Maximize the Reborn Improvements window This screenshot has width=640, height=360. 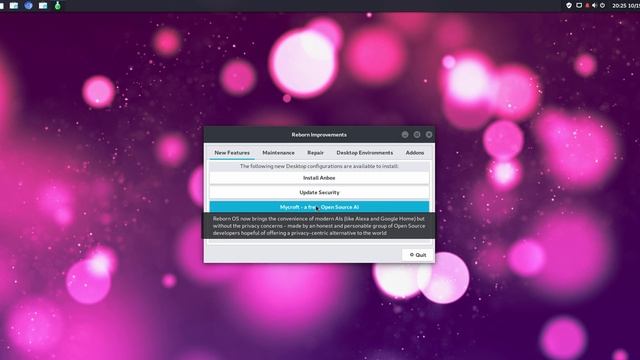click(x=417, y=135)
